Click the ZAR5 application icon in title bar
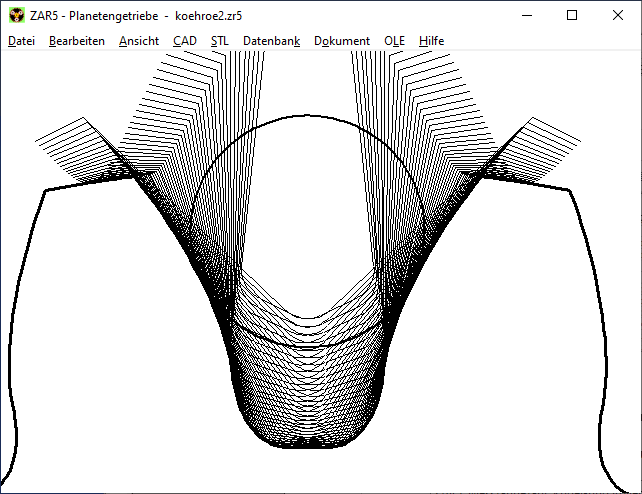Image resolution: width=642 pixels, height=494 pixels. point(17,15)
